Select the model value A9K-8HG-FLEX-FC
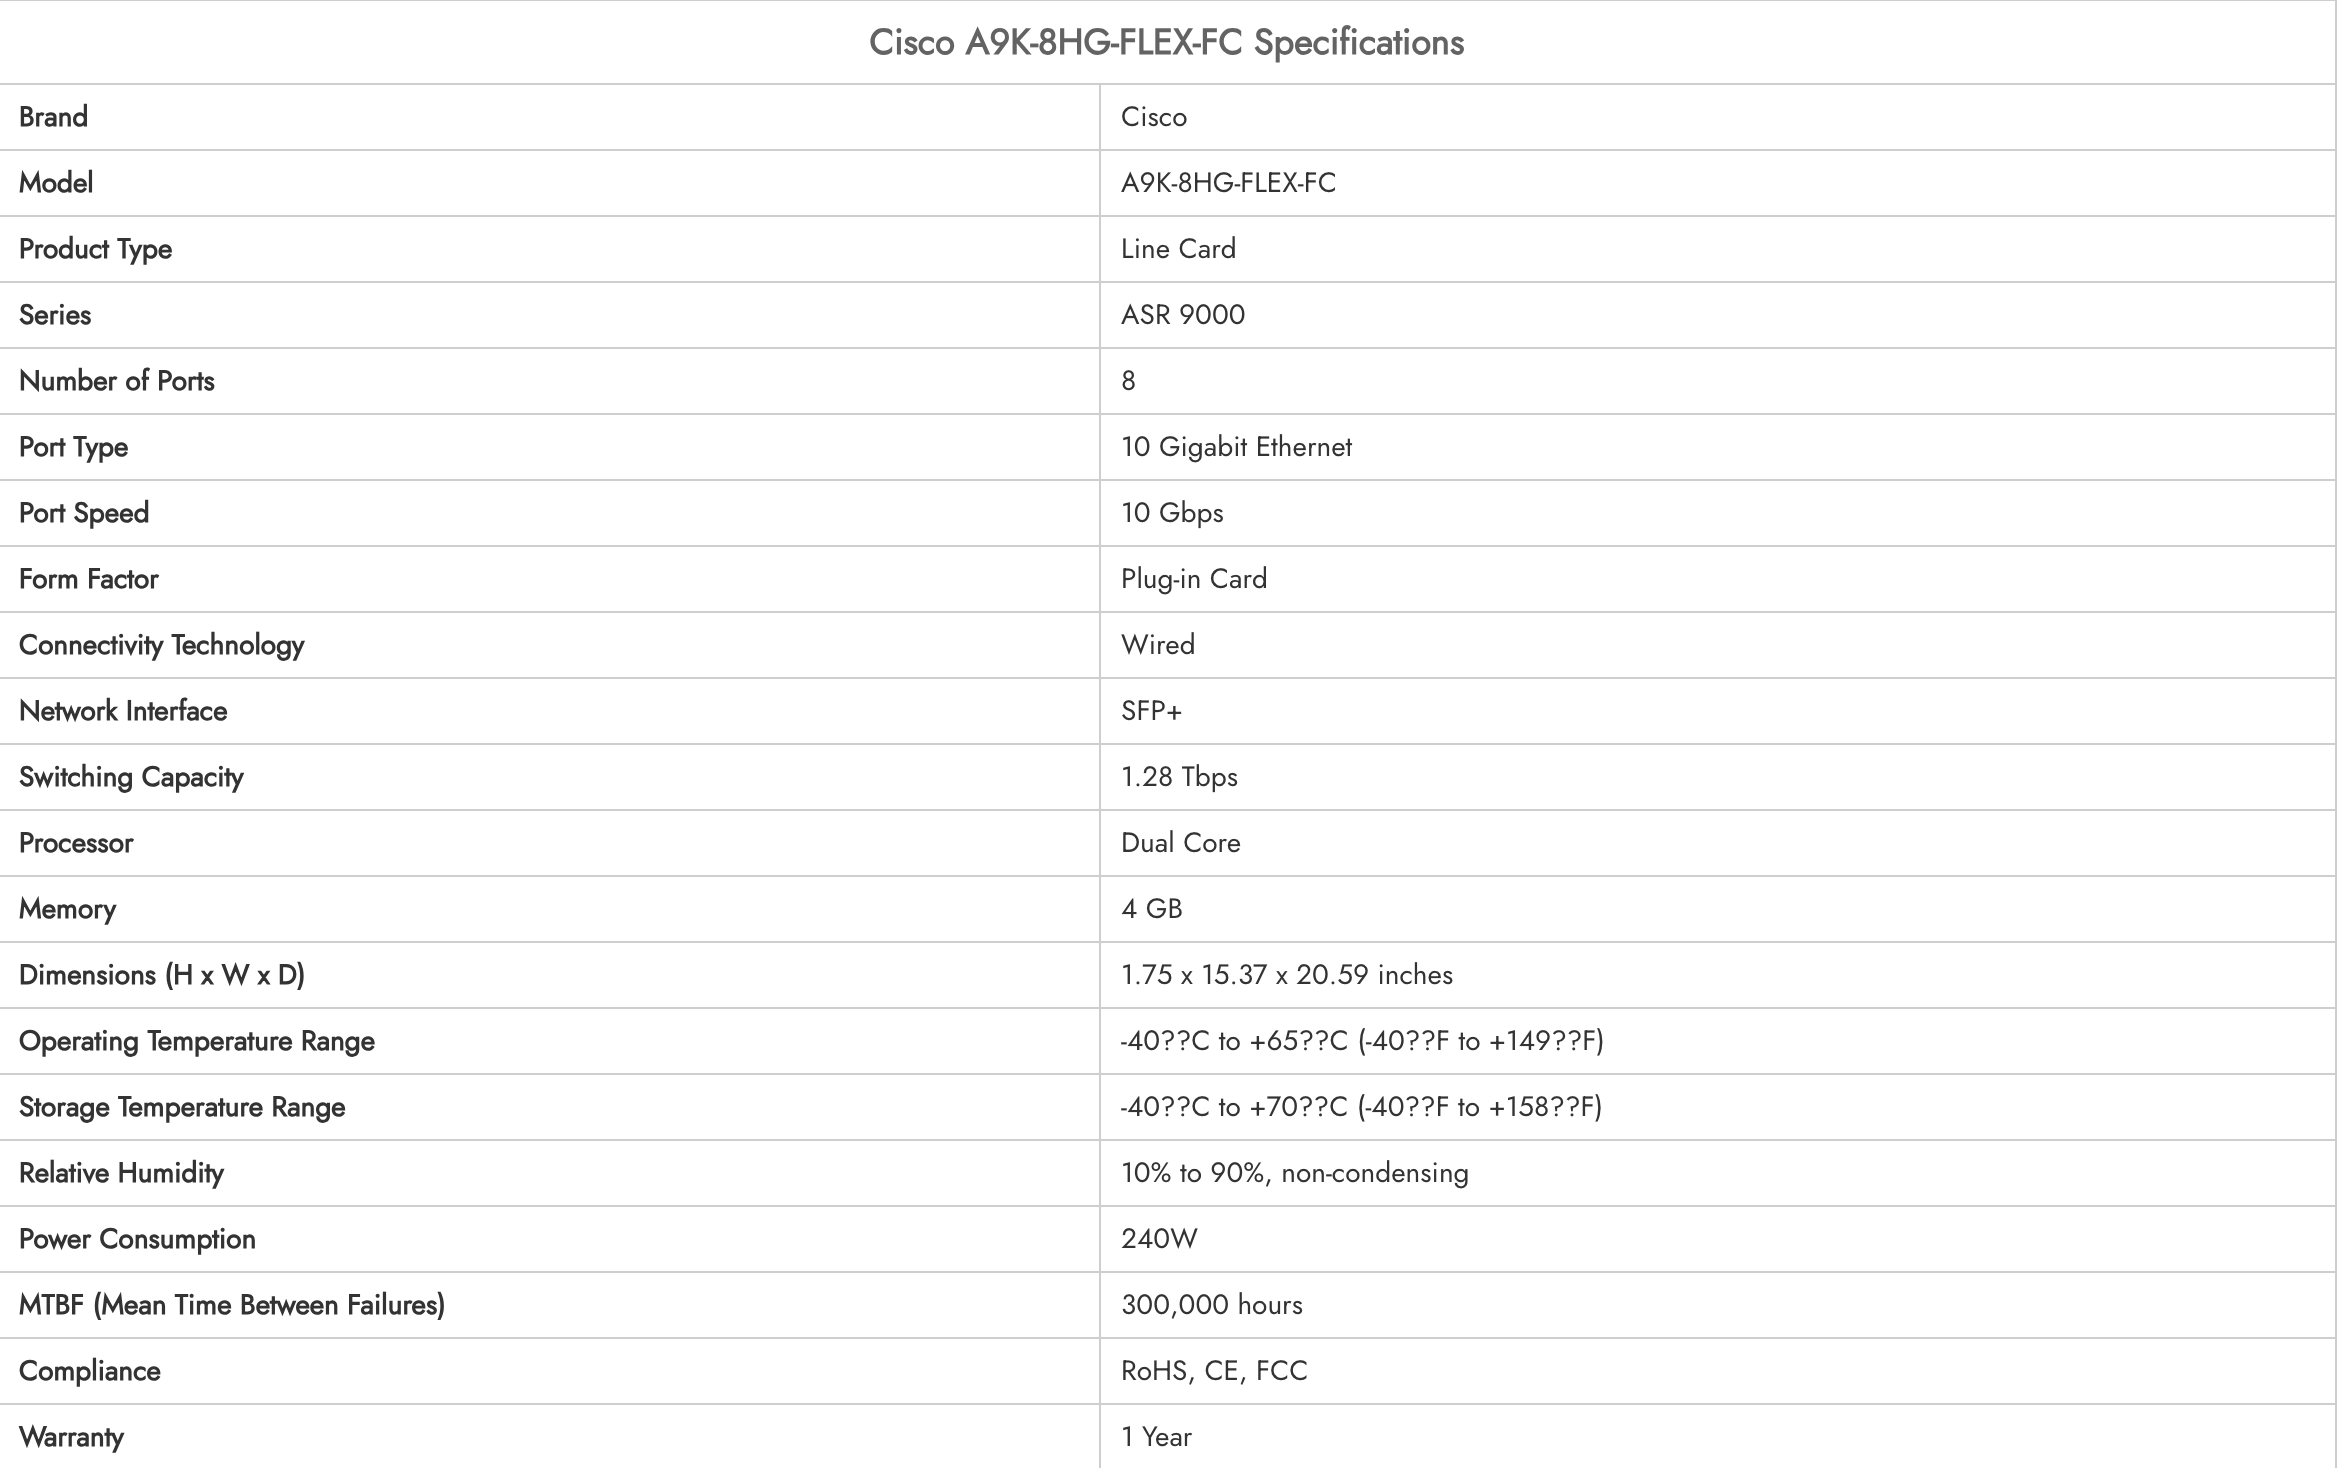This screenshot has width=2340, height=1468. click(1228, 183)
